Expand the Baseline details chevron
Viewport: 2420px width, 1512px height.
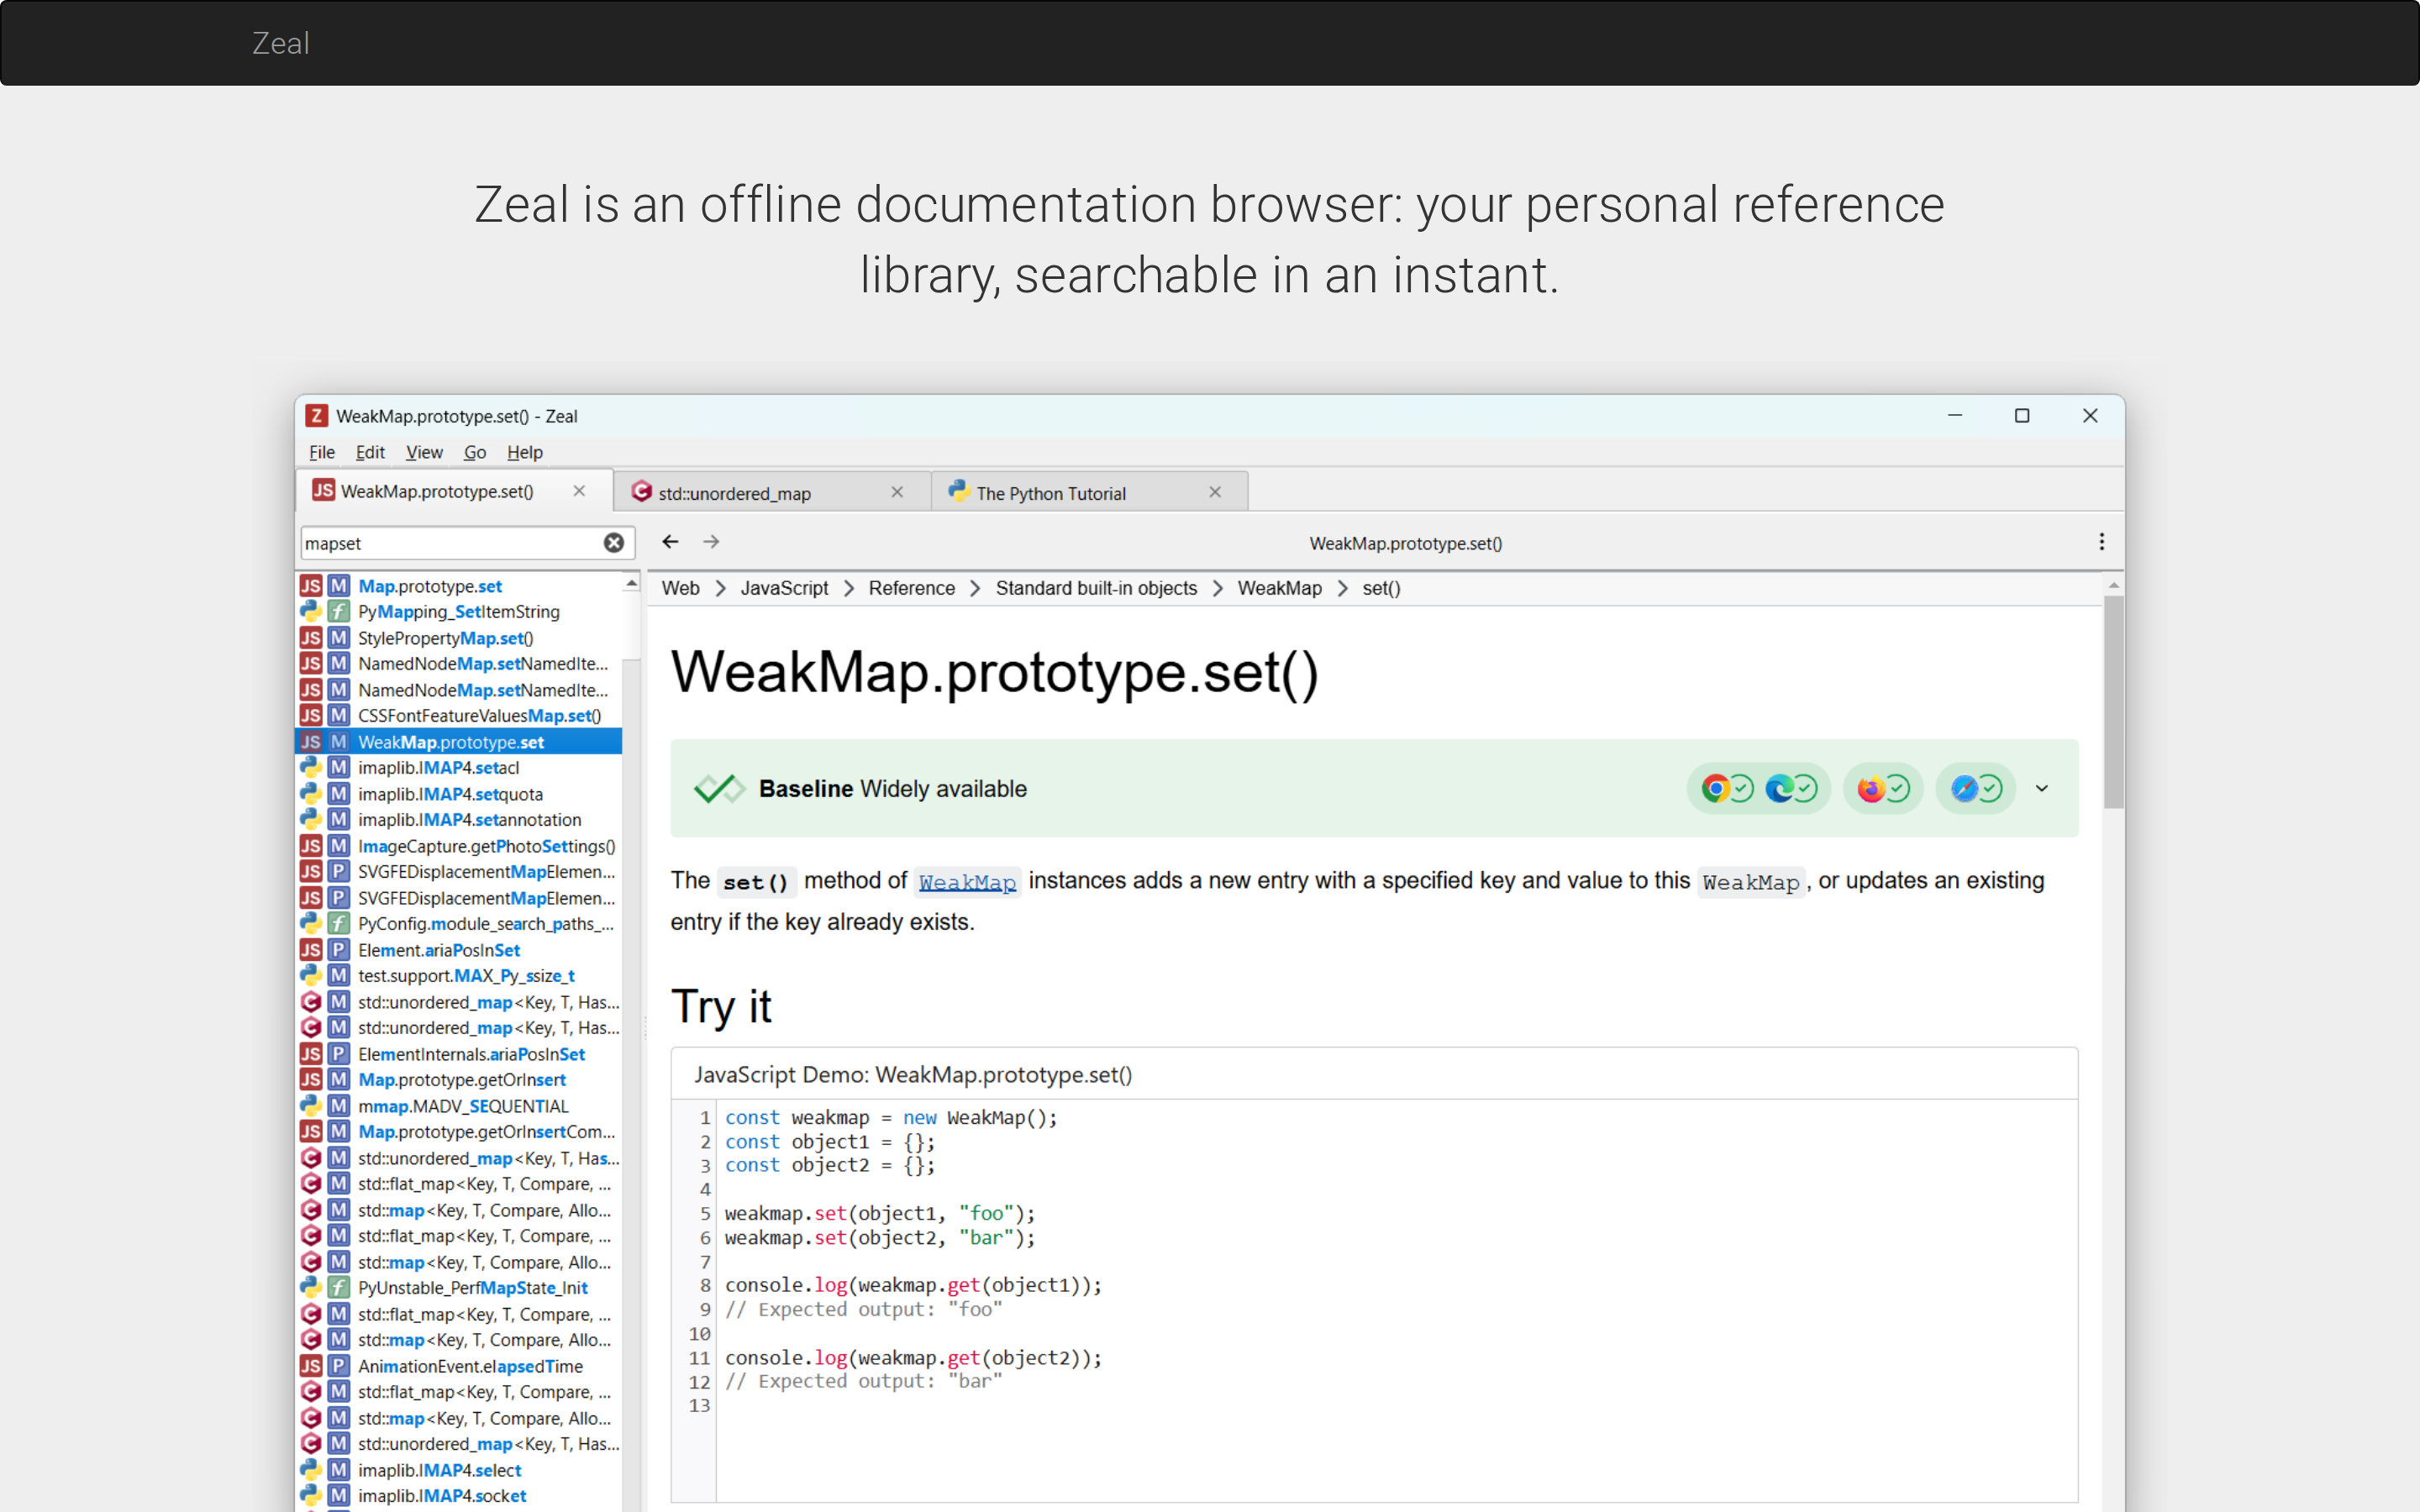pyautogui.click(x=2042, y=789)
